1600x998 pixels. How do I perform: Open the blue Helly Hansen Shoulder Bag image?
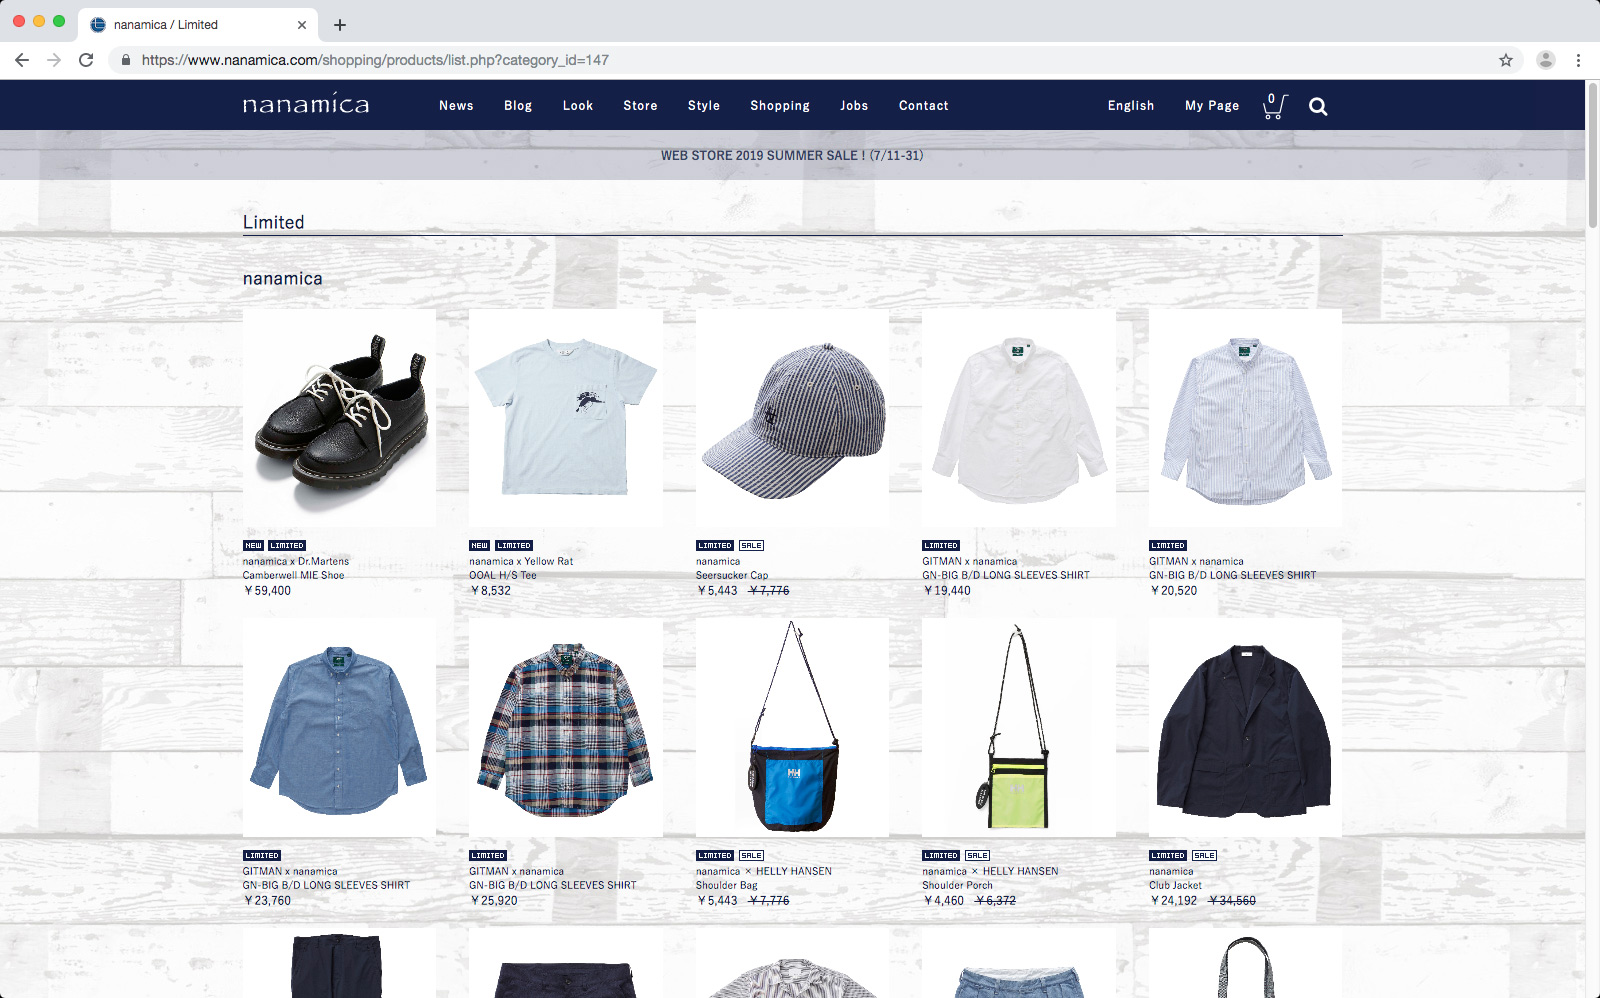(x=792, y=728)
